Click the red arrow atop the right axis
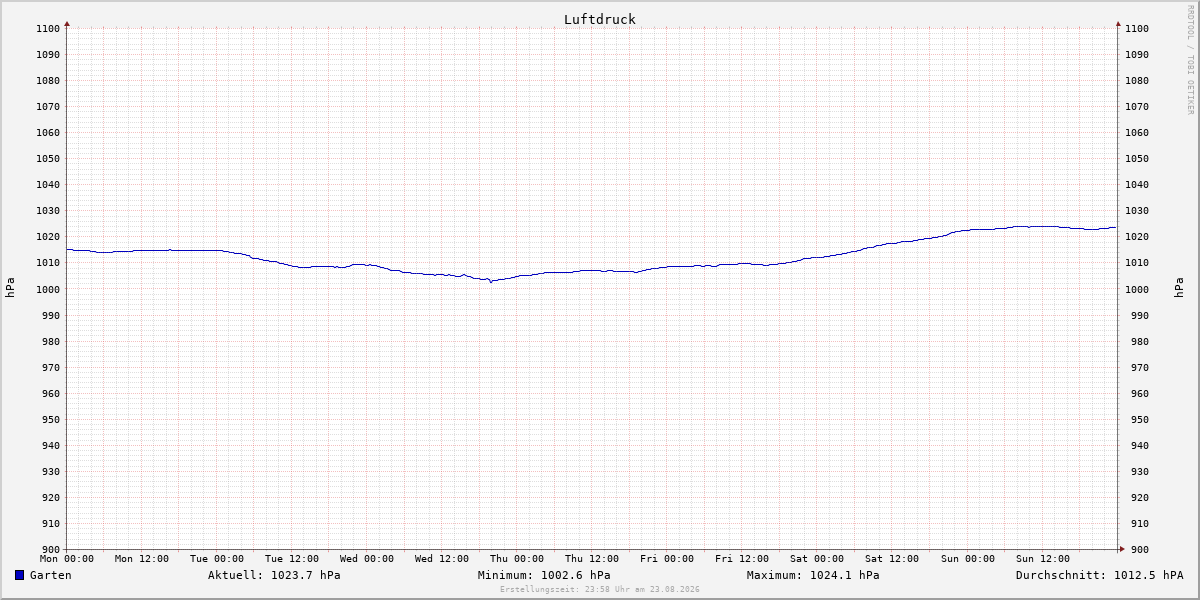1200x600 pixels. pyautogui.click(x=1118, y=23)
